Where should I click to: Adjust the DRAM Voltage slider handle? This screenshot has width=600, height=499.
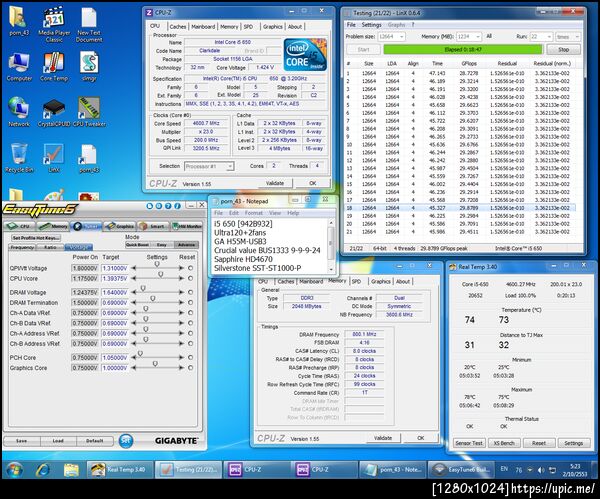pos(143,288)
